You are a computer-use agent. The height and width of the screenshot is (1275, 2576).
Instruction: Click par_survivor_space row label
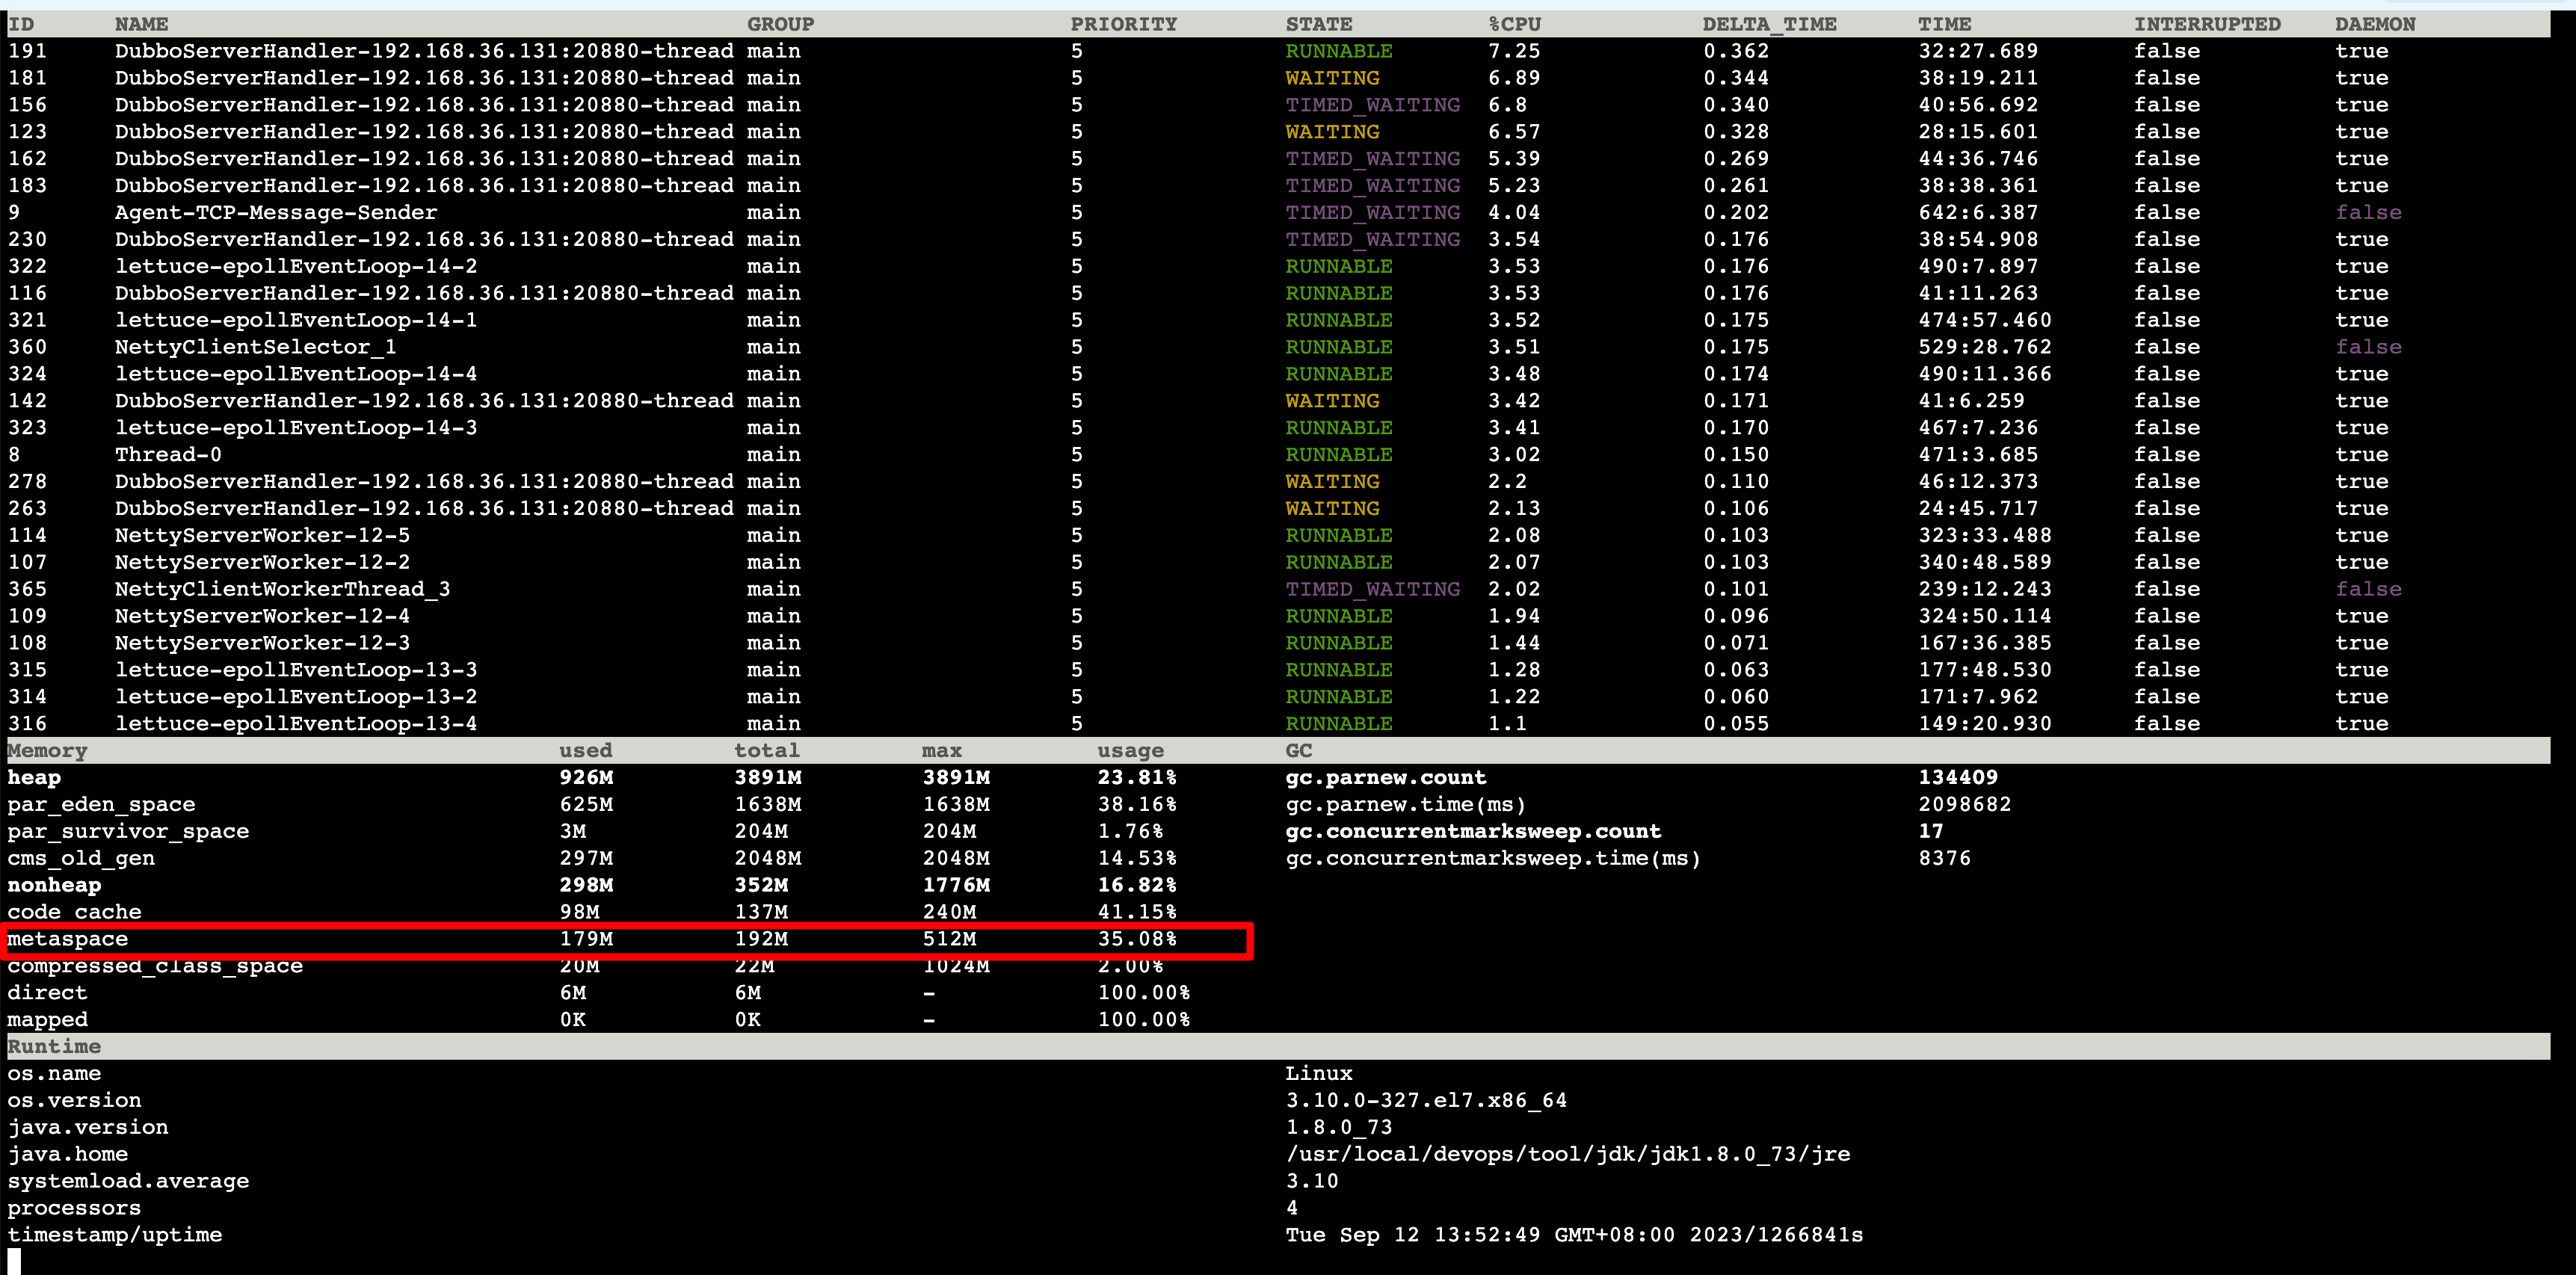point(128,832)
